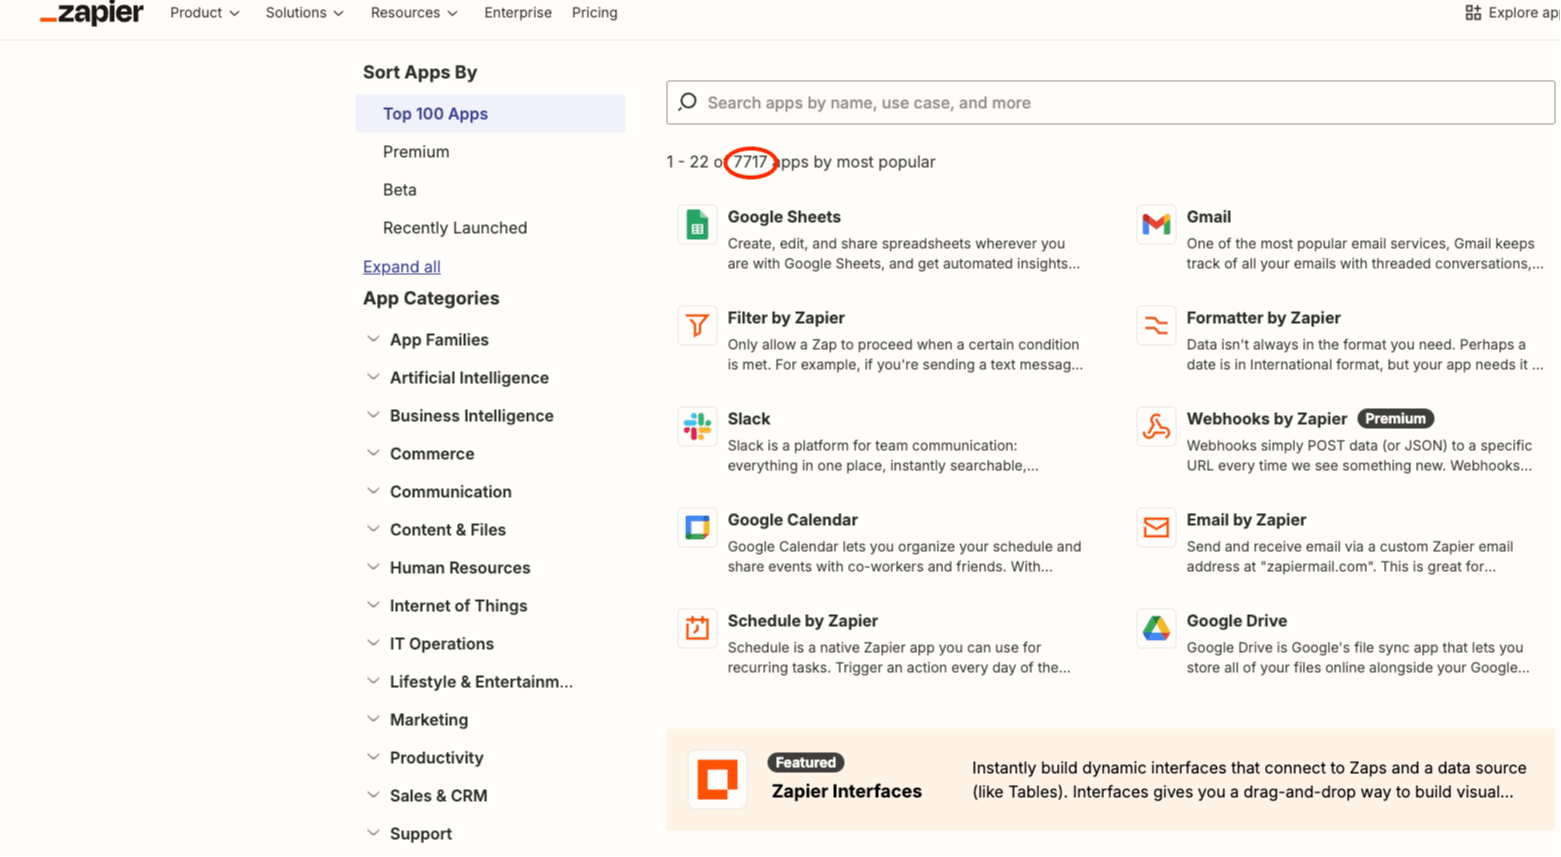Image resolution: width=1561 pixels, height=857 pixels.
Task: Click the Expand all link
Action: [402, 267]
